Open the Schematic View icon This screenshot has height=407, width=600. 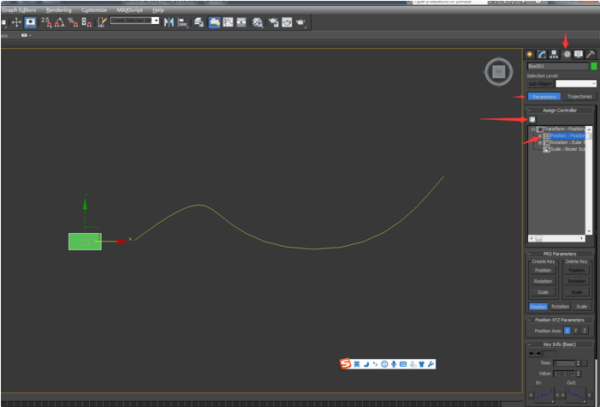(x=241, y=23)
